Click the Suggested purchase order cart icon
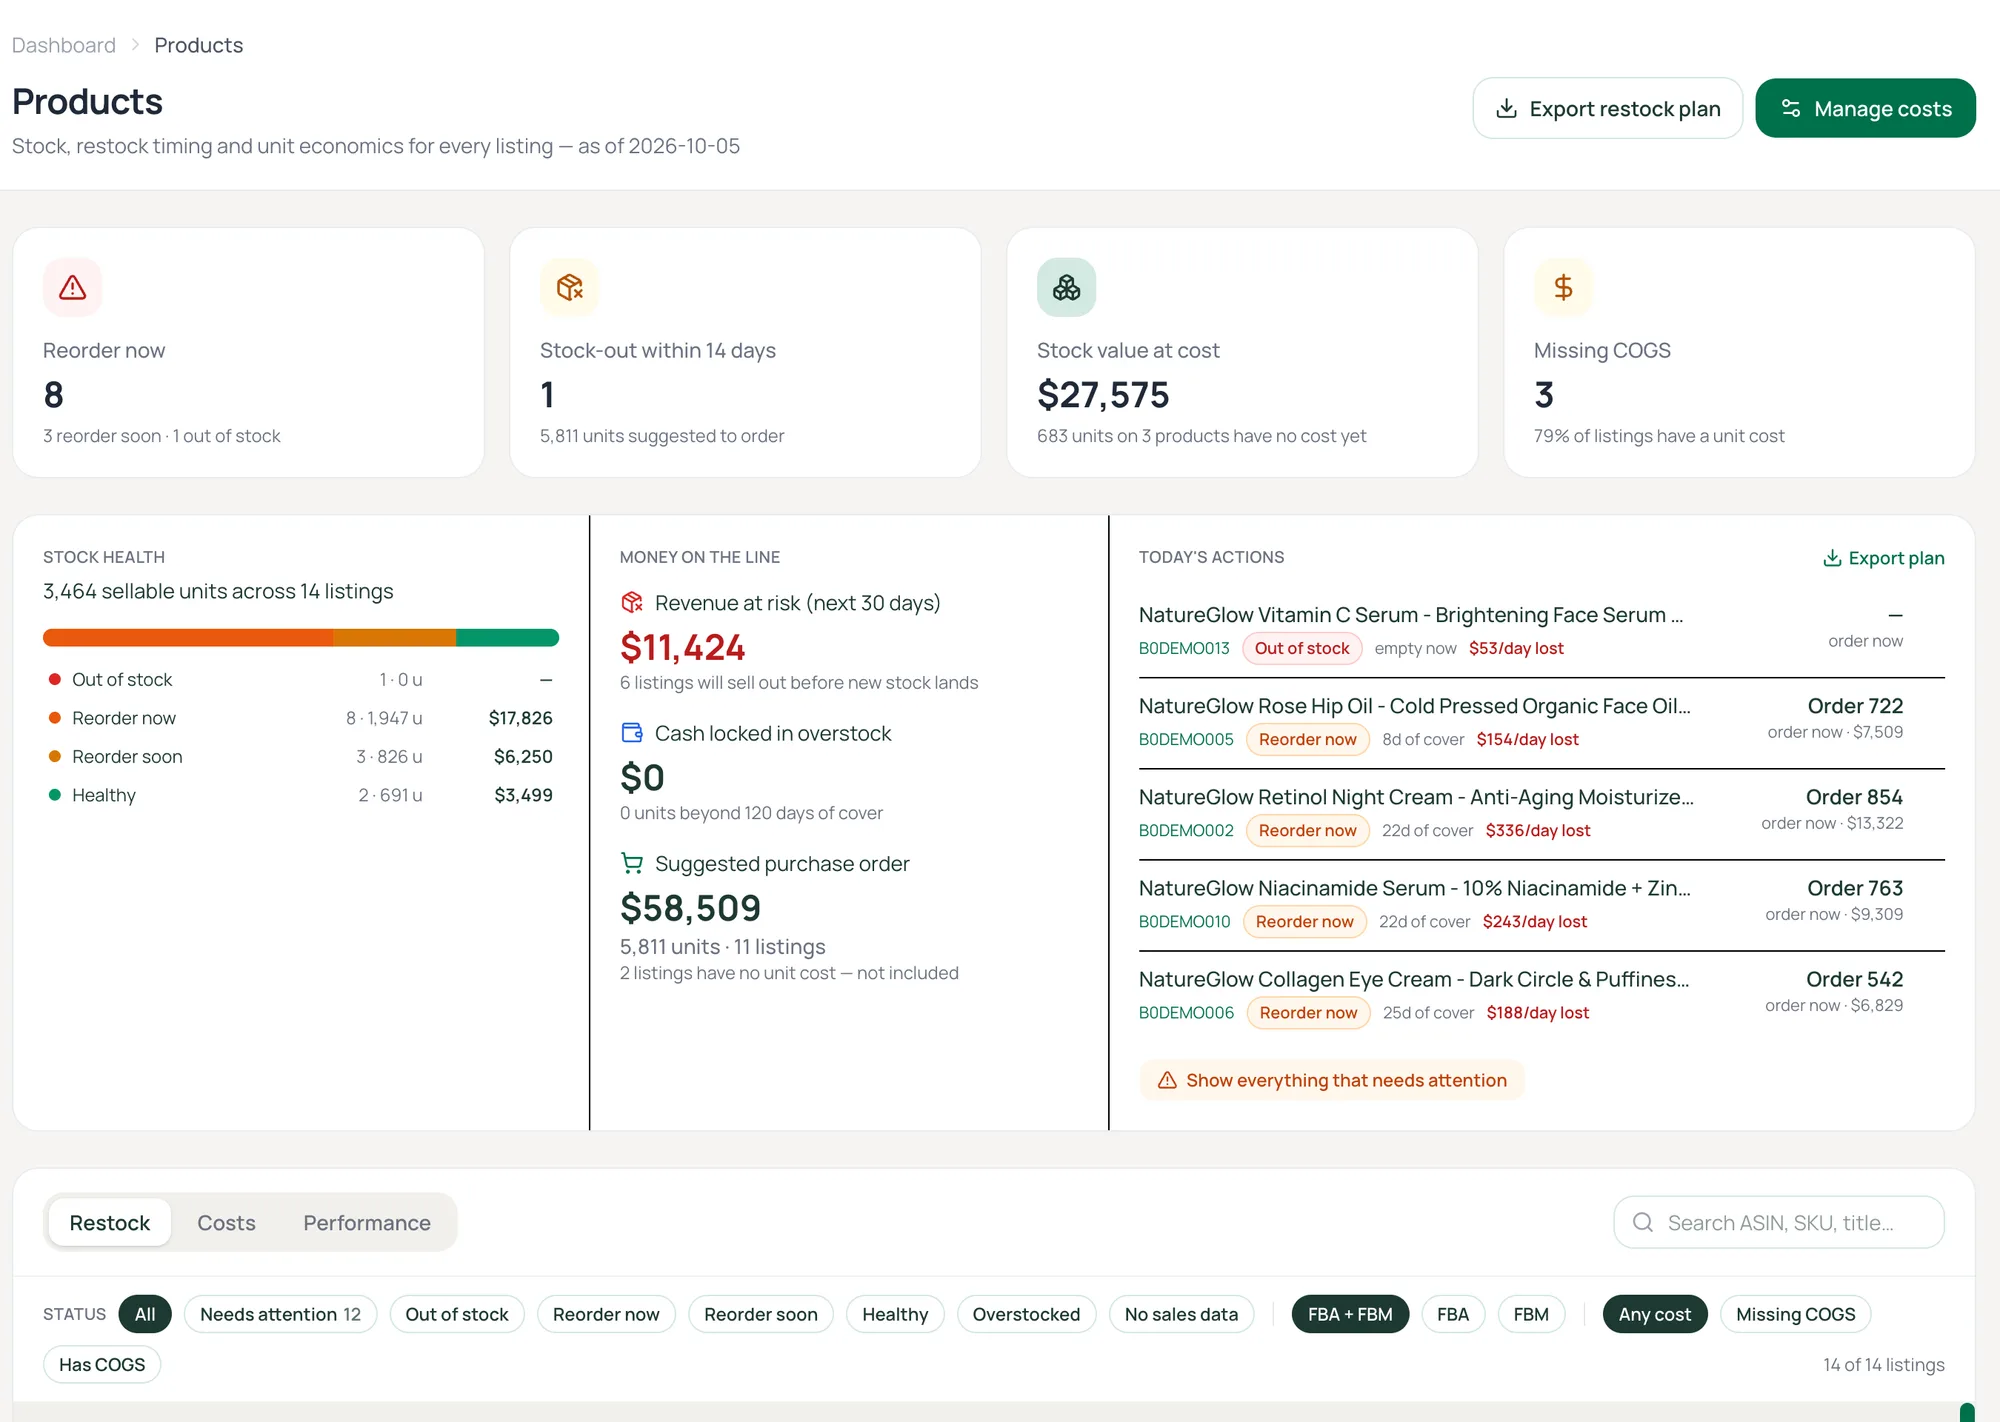 (x=632, y=863)
